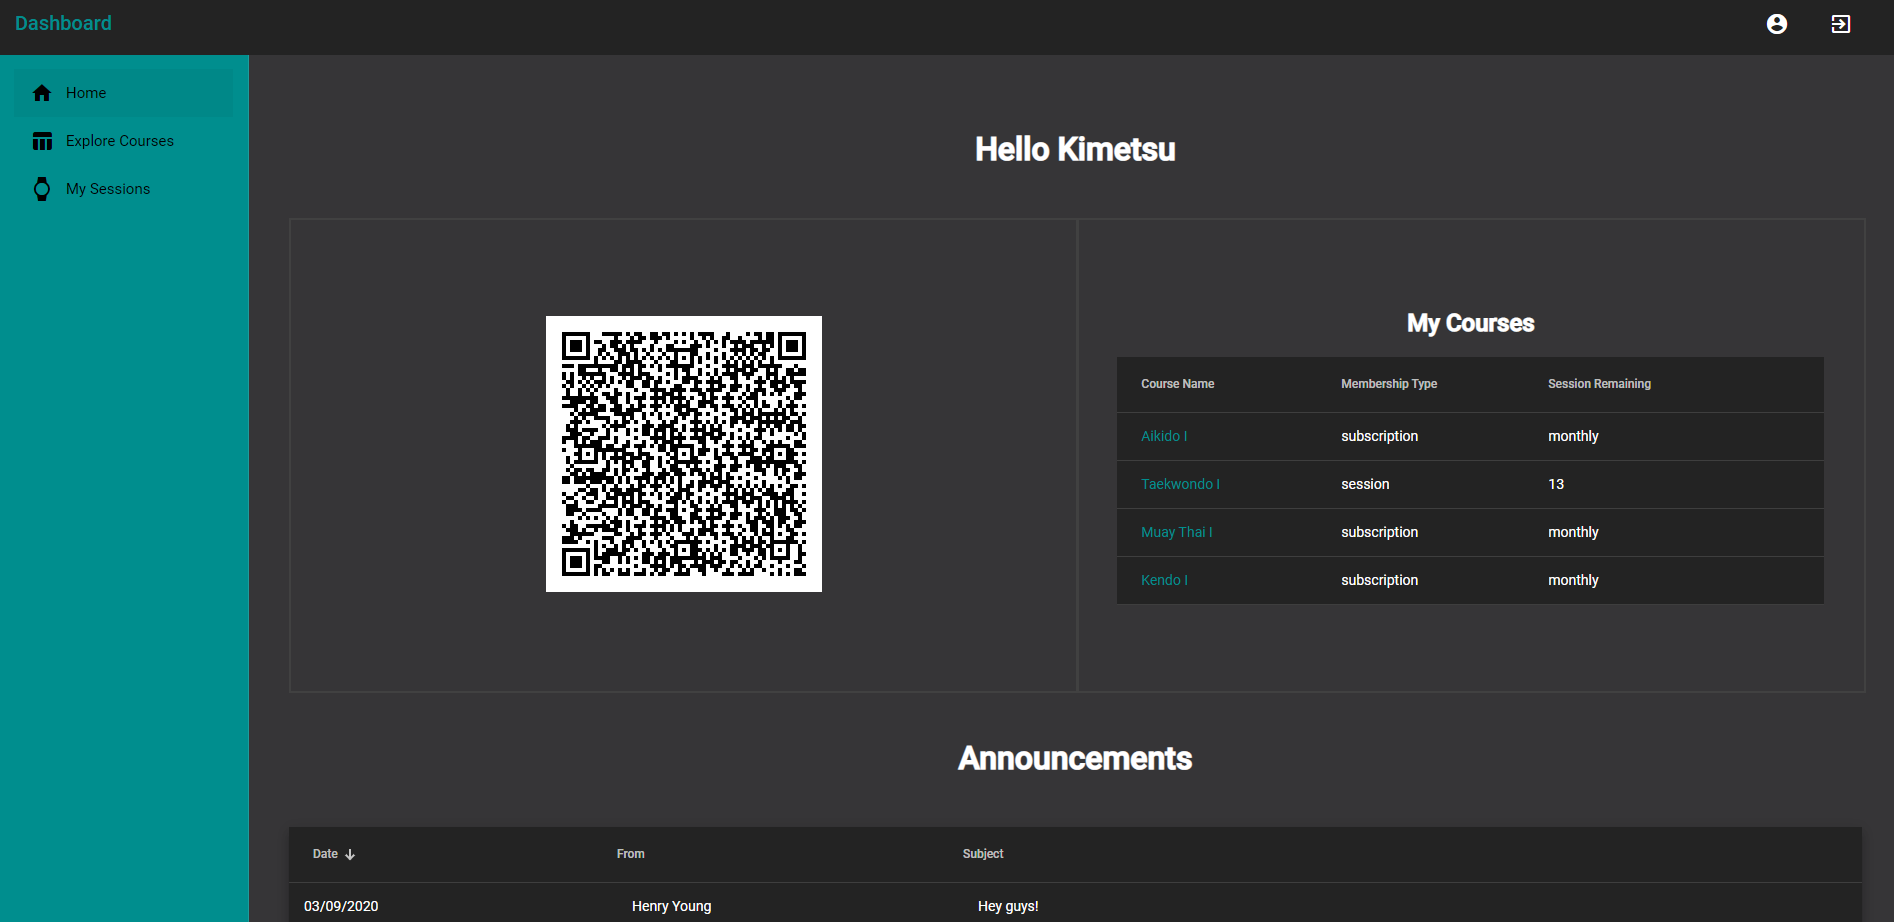1894x922 pixels.
Task: Click the QR code image
Action: tap(684, 454)
